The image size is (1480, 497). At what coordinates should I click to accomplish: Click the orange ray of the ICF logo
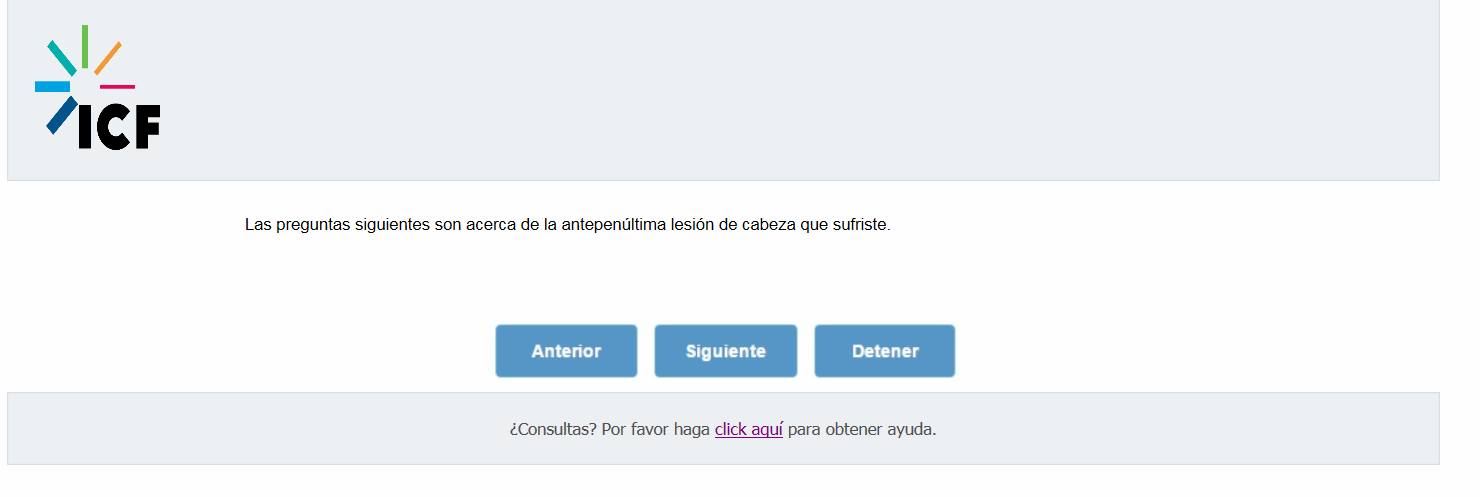pos(108,58)
